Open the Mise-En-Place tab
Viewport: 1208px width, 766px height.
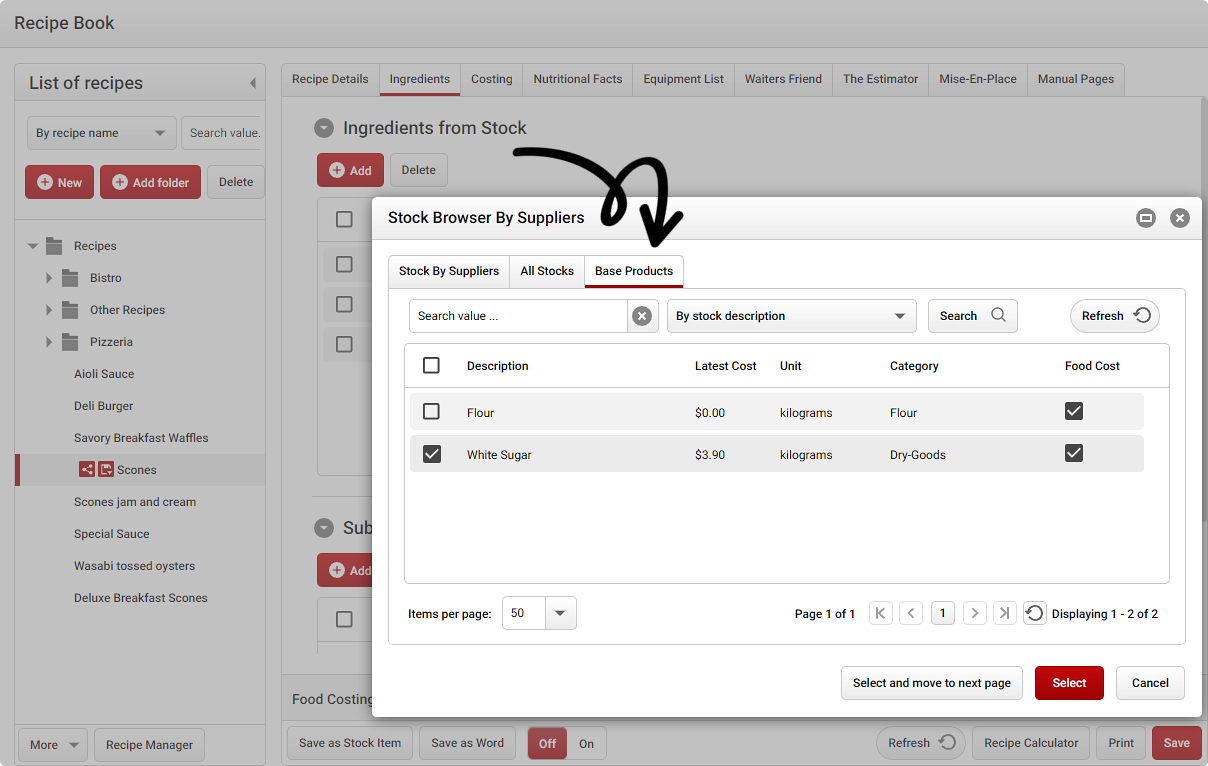(978, 79)
